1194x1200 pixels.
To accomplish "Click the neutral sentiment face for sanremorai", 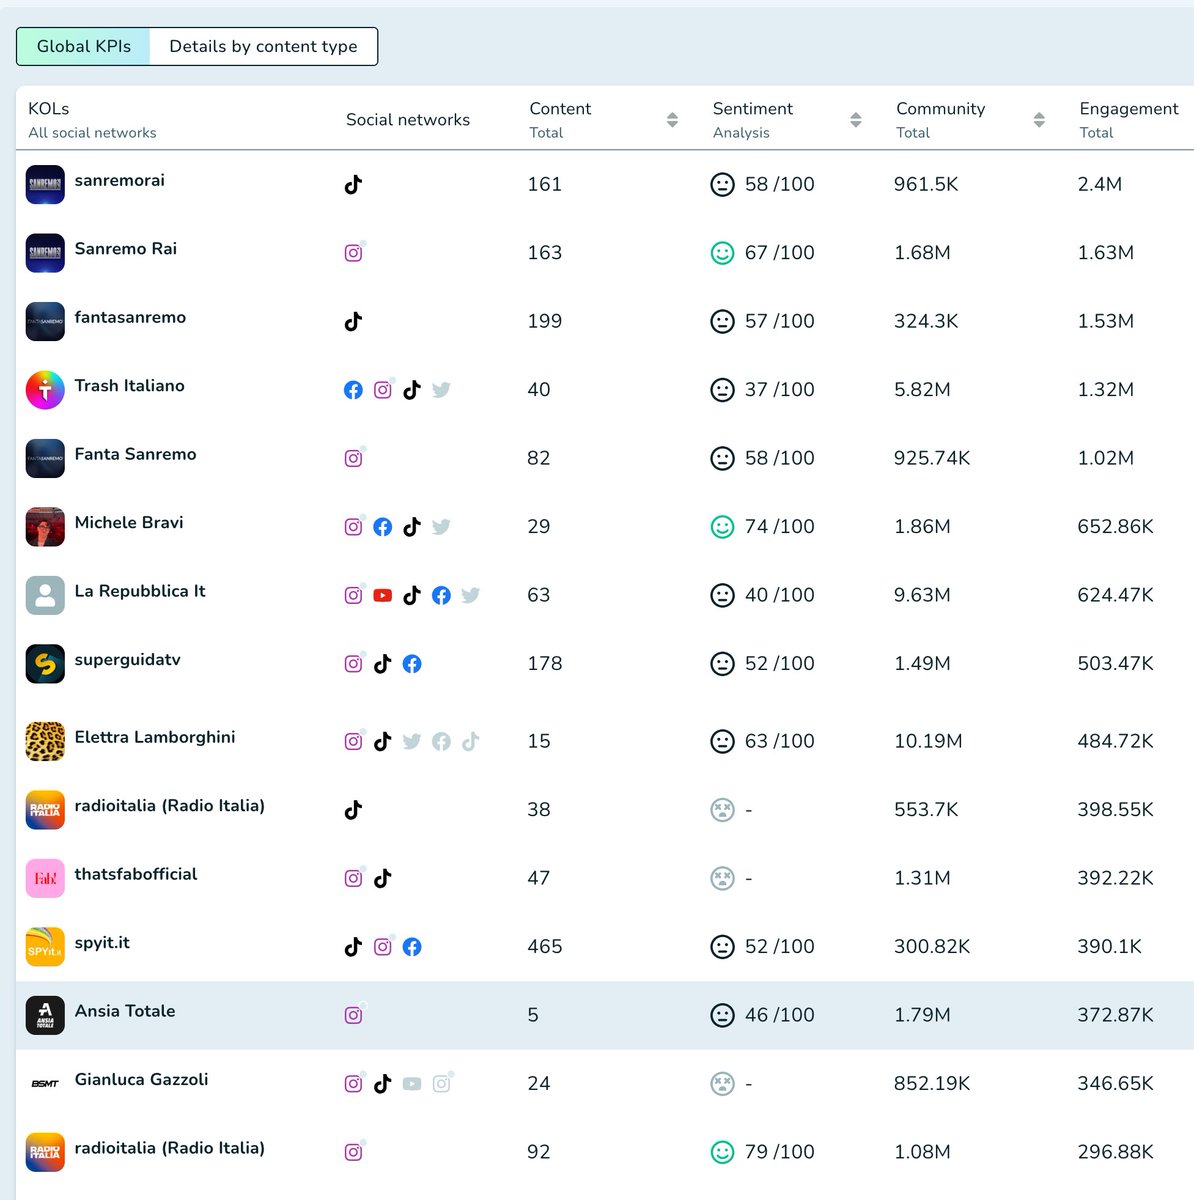I will pyautogui.click(x=722, y=184).
